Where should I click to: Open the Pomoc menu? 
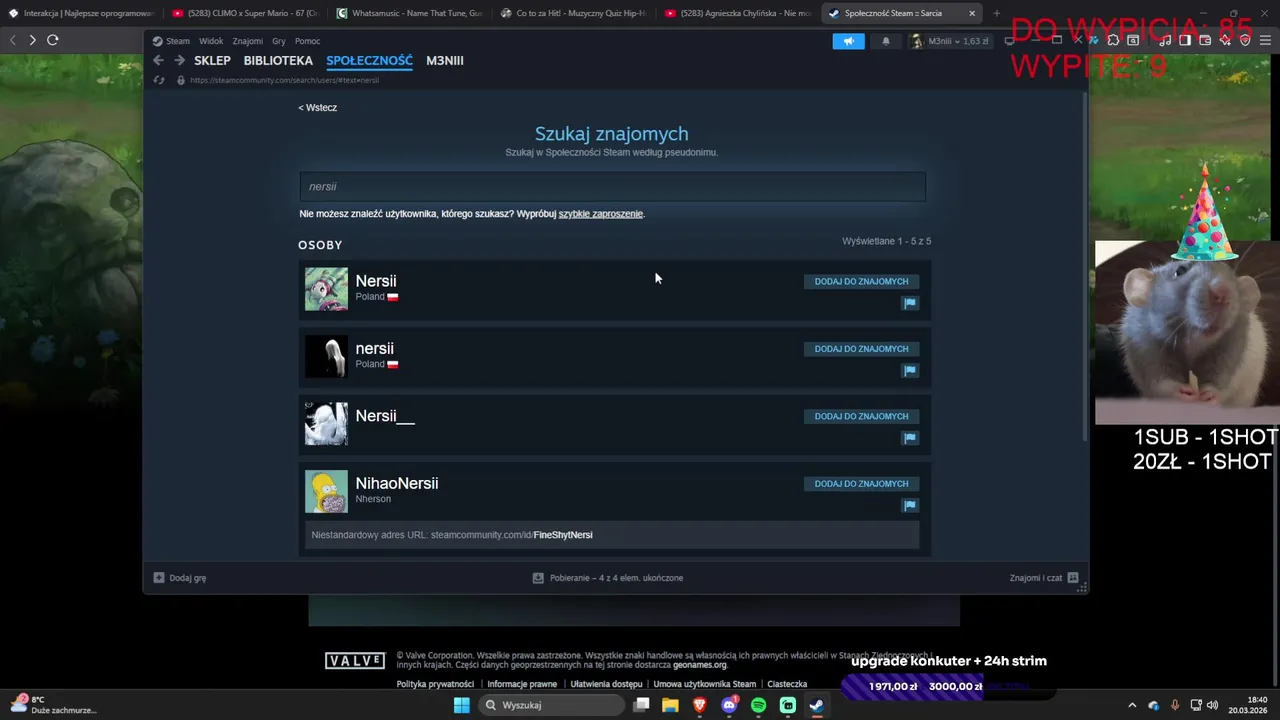tap(307, 41)
